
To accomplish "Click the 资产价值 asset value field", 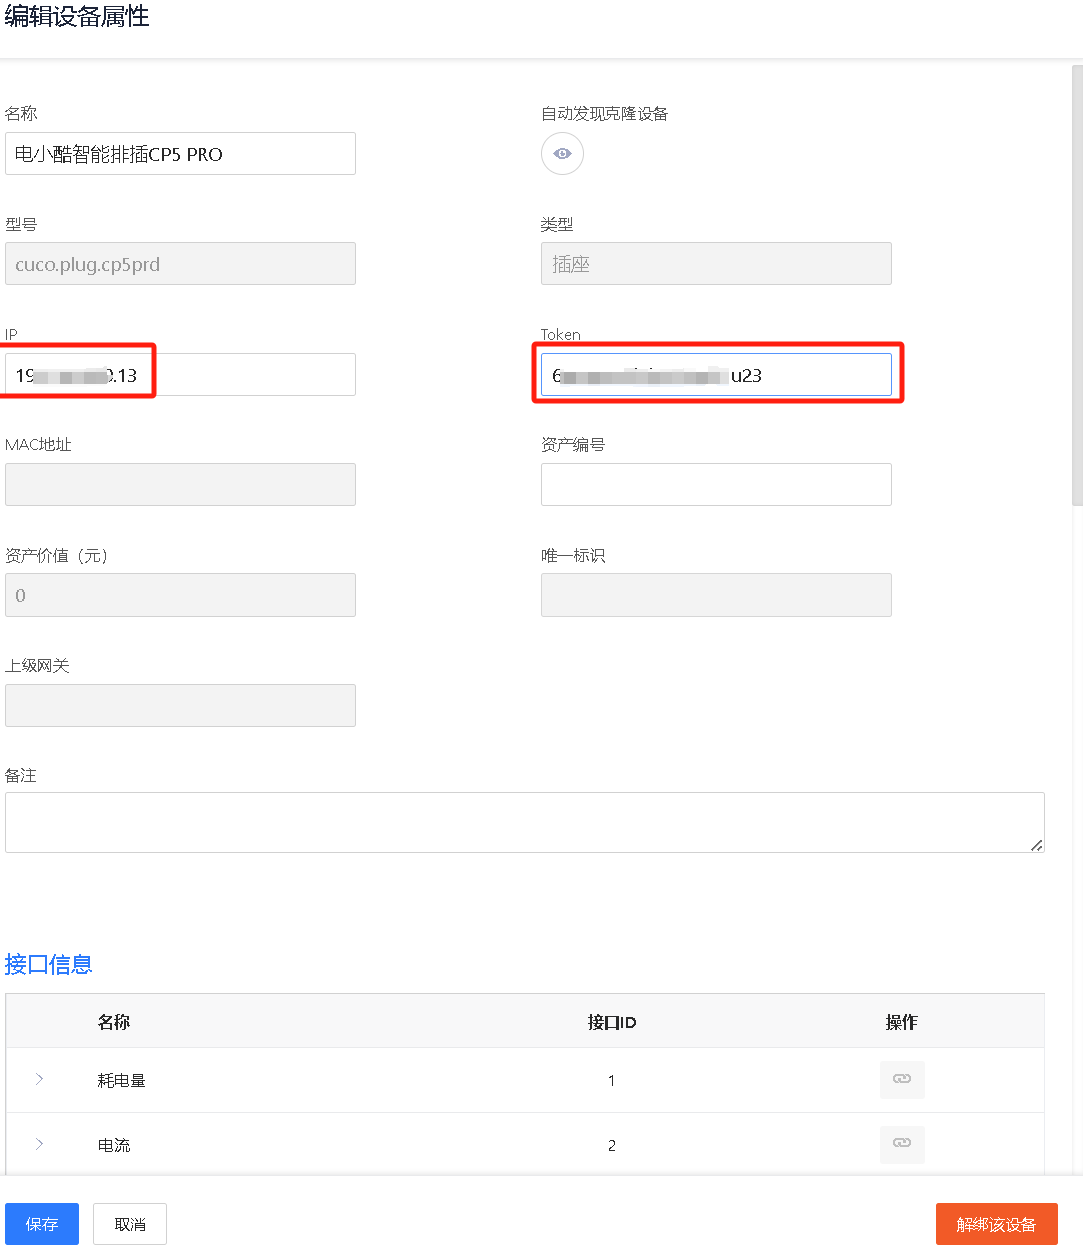I will [180, 595].
